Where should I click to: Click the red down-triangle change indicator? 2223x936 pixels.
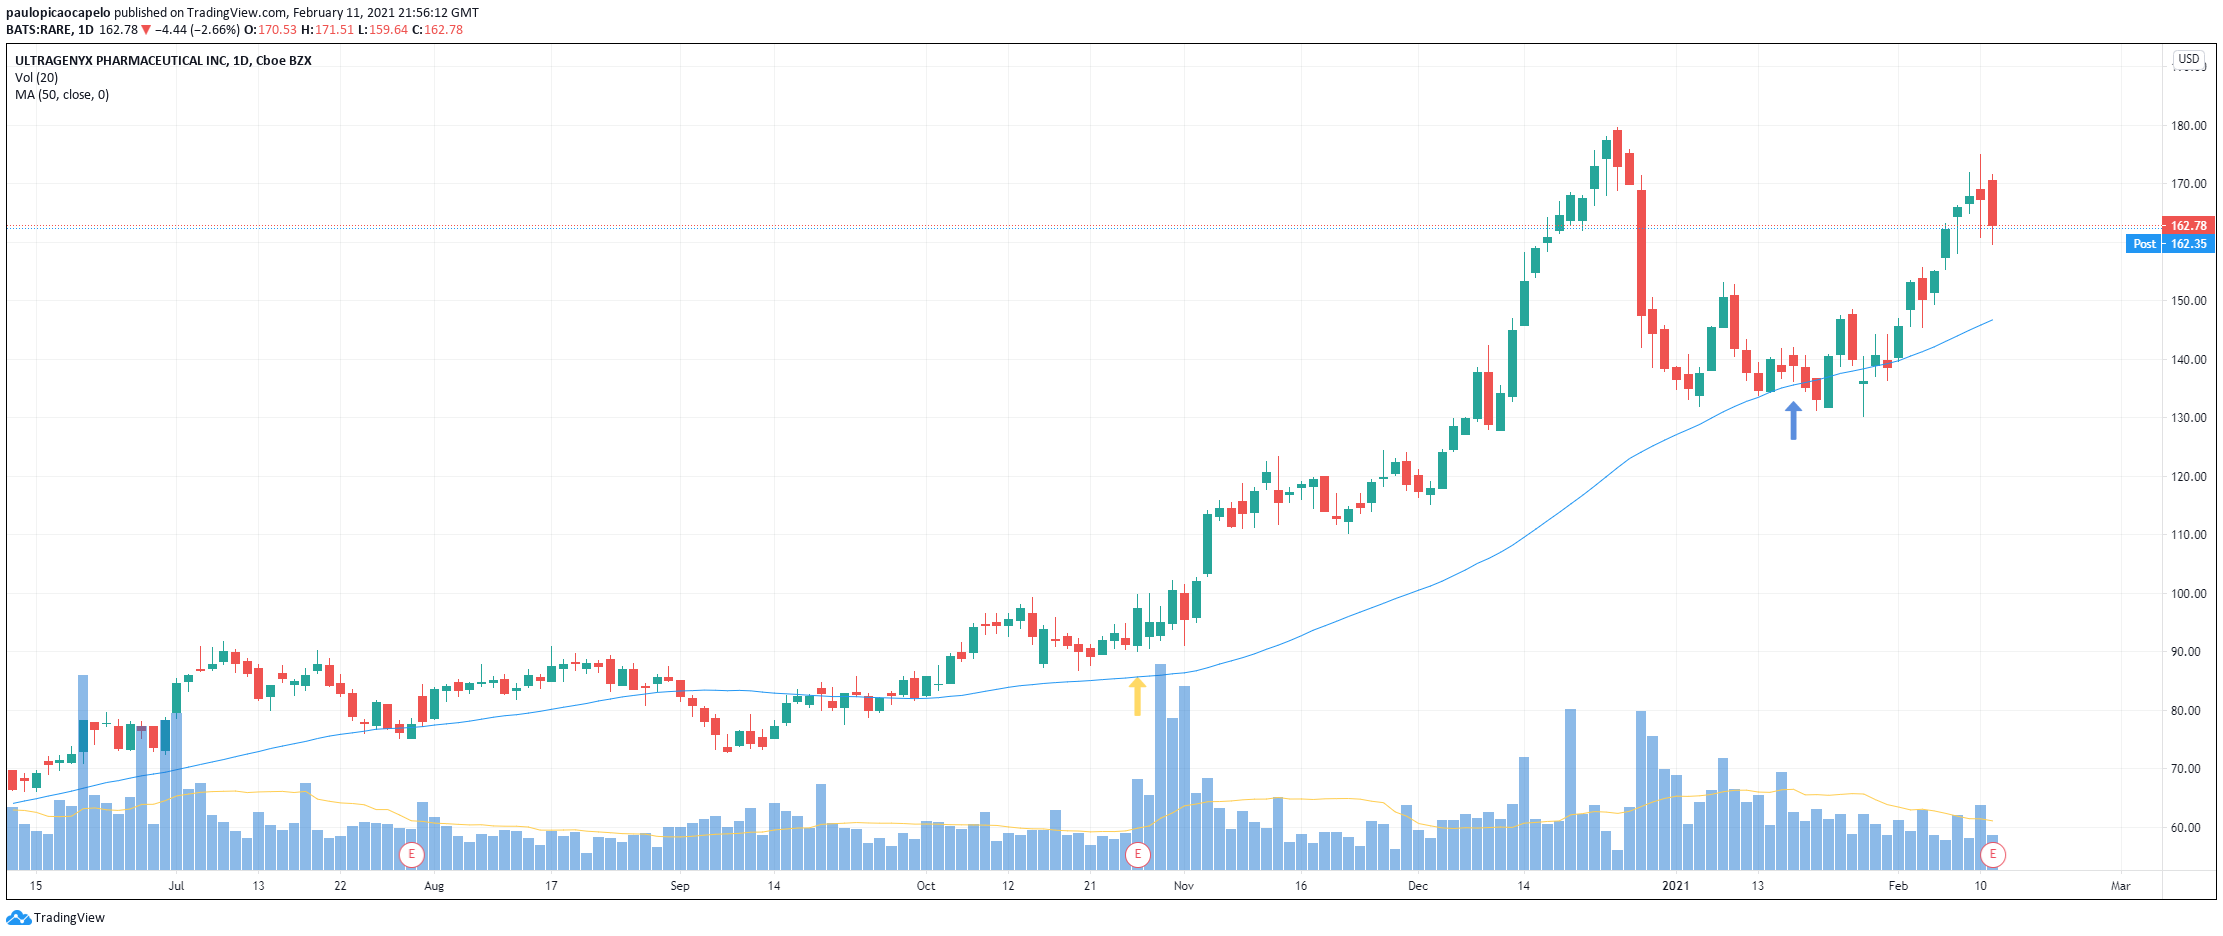pos(146,30)
